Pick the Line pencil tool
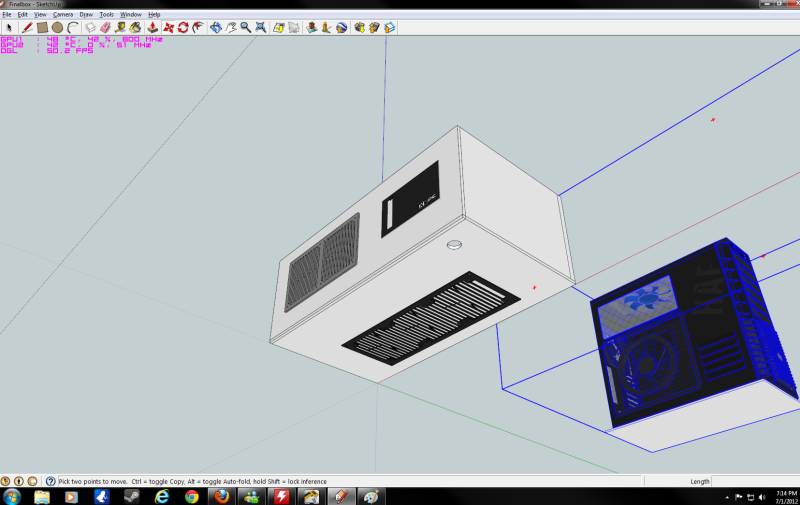Image resolution: width=800 pixels, height=505 pixels. (x=27, y=27)
